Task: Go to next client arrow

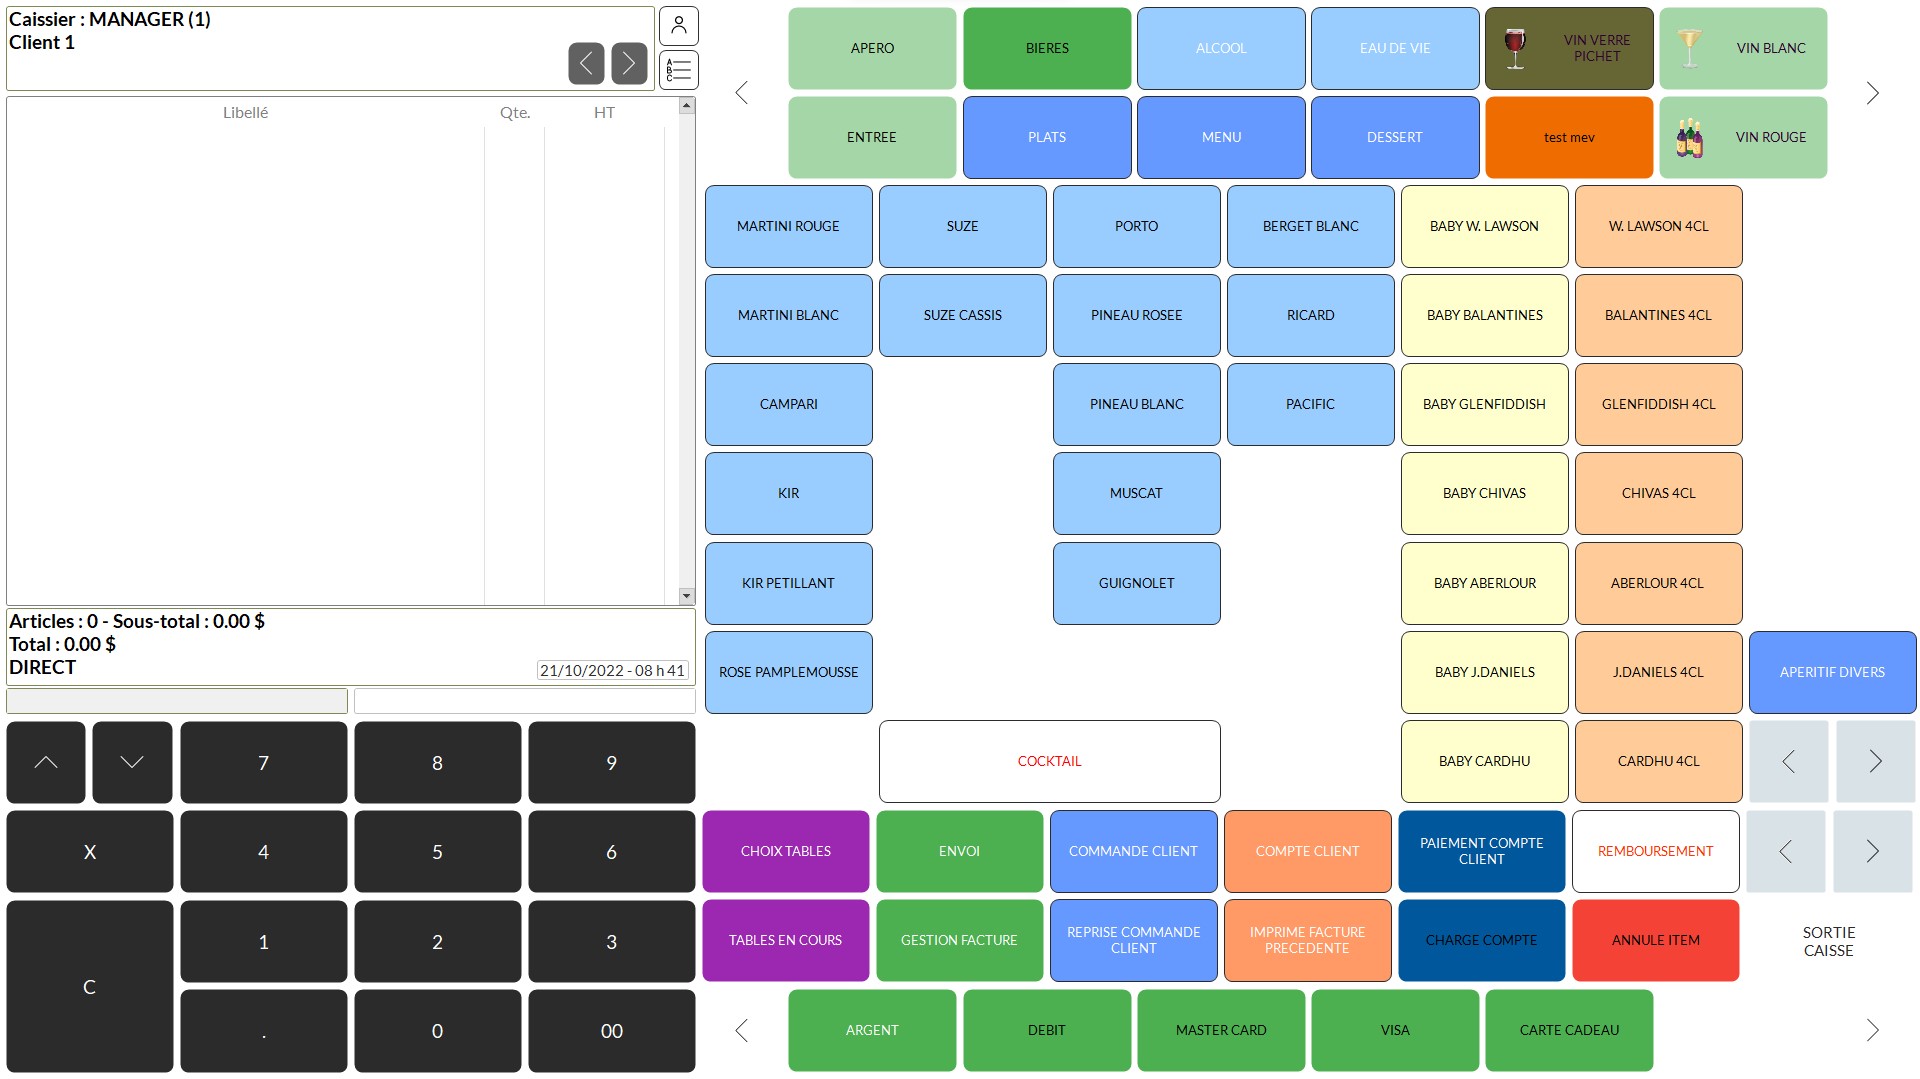Action: point(629,64)
